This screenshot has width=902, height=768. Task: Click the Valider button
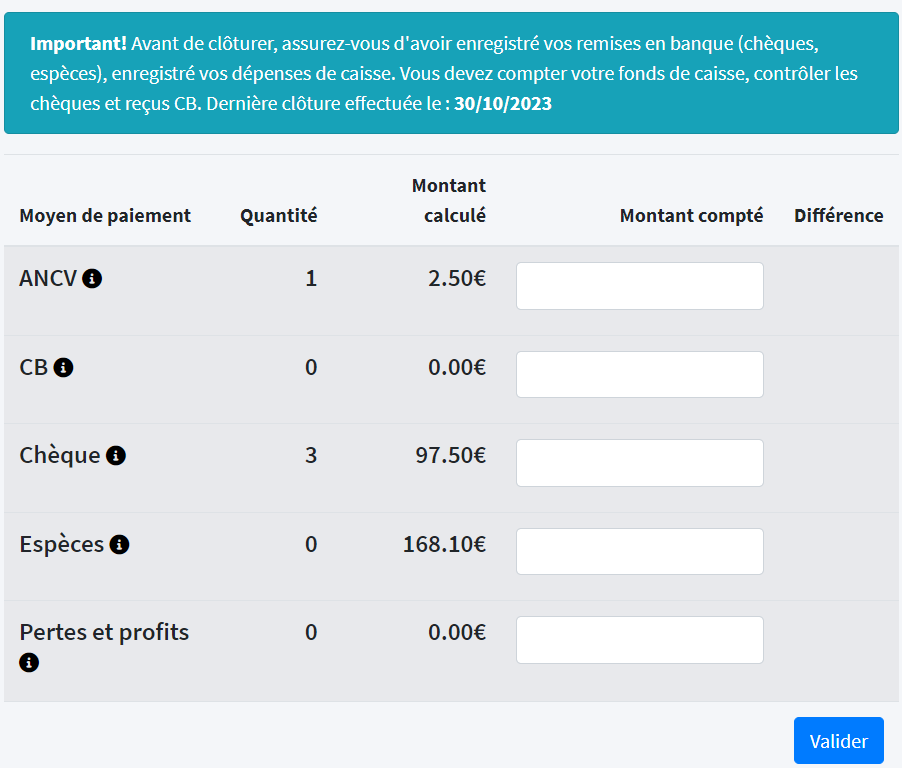(x=839, y=741)
